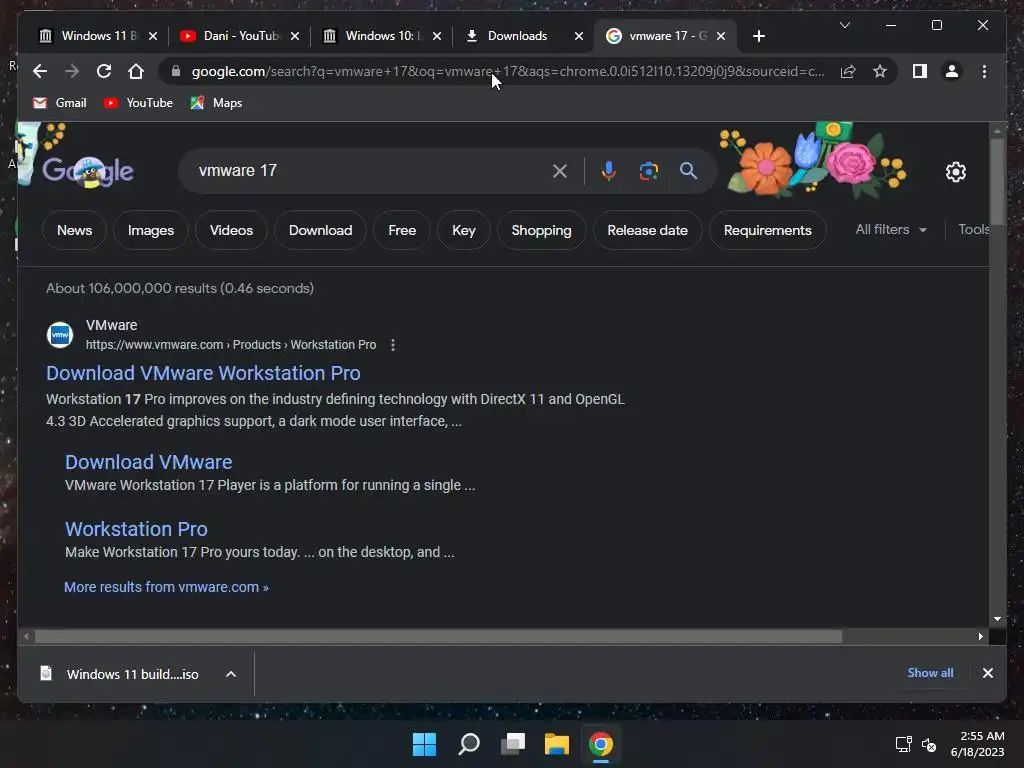Expand the All filters dropdown

pyautogui.click(x=891, y=229)
